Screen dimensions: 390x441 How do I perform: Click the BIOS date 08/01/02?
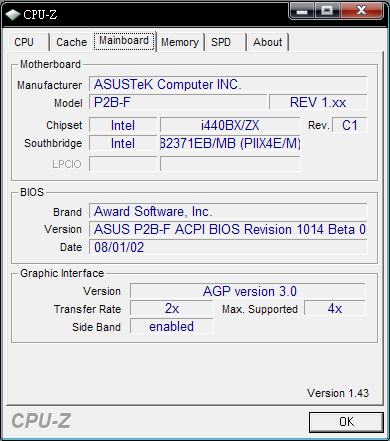pos(228,247)
